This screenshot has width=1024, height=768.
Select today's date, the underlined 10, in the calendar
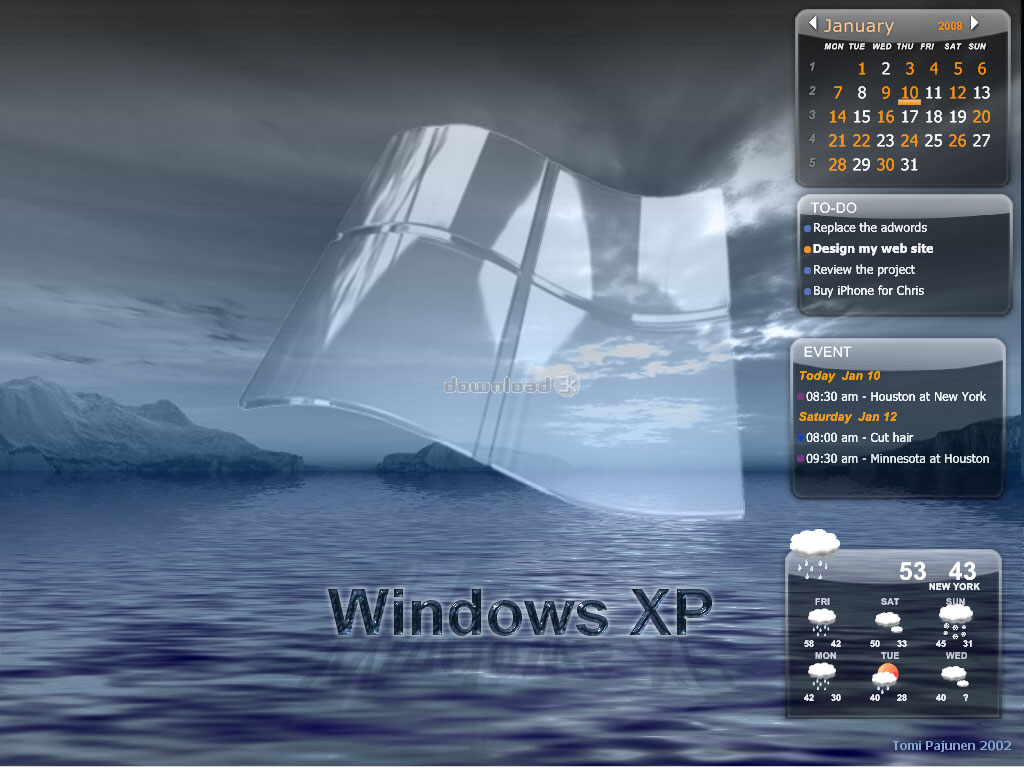pyautogui.click(x=910, y=93)
